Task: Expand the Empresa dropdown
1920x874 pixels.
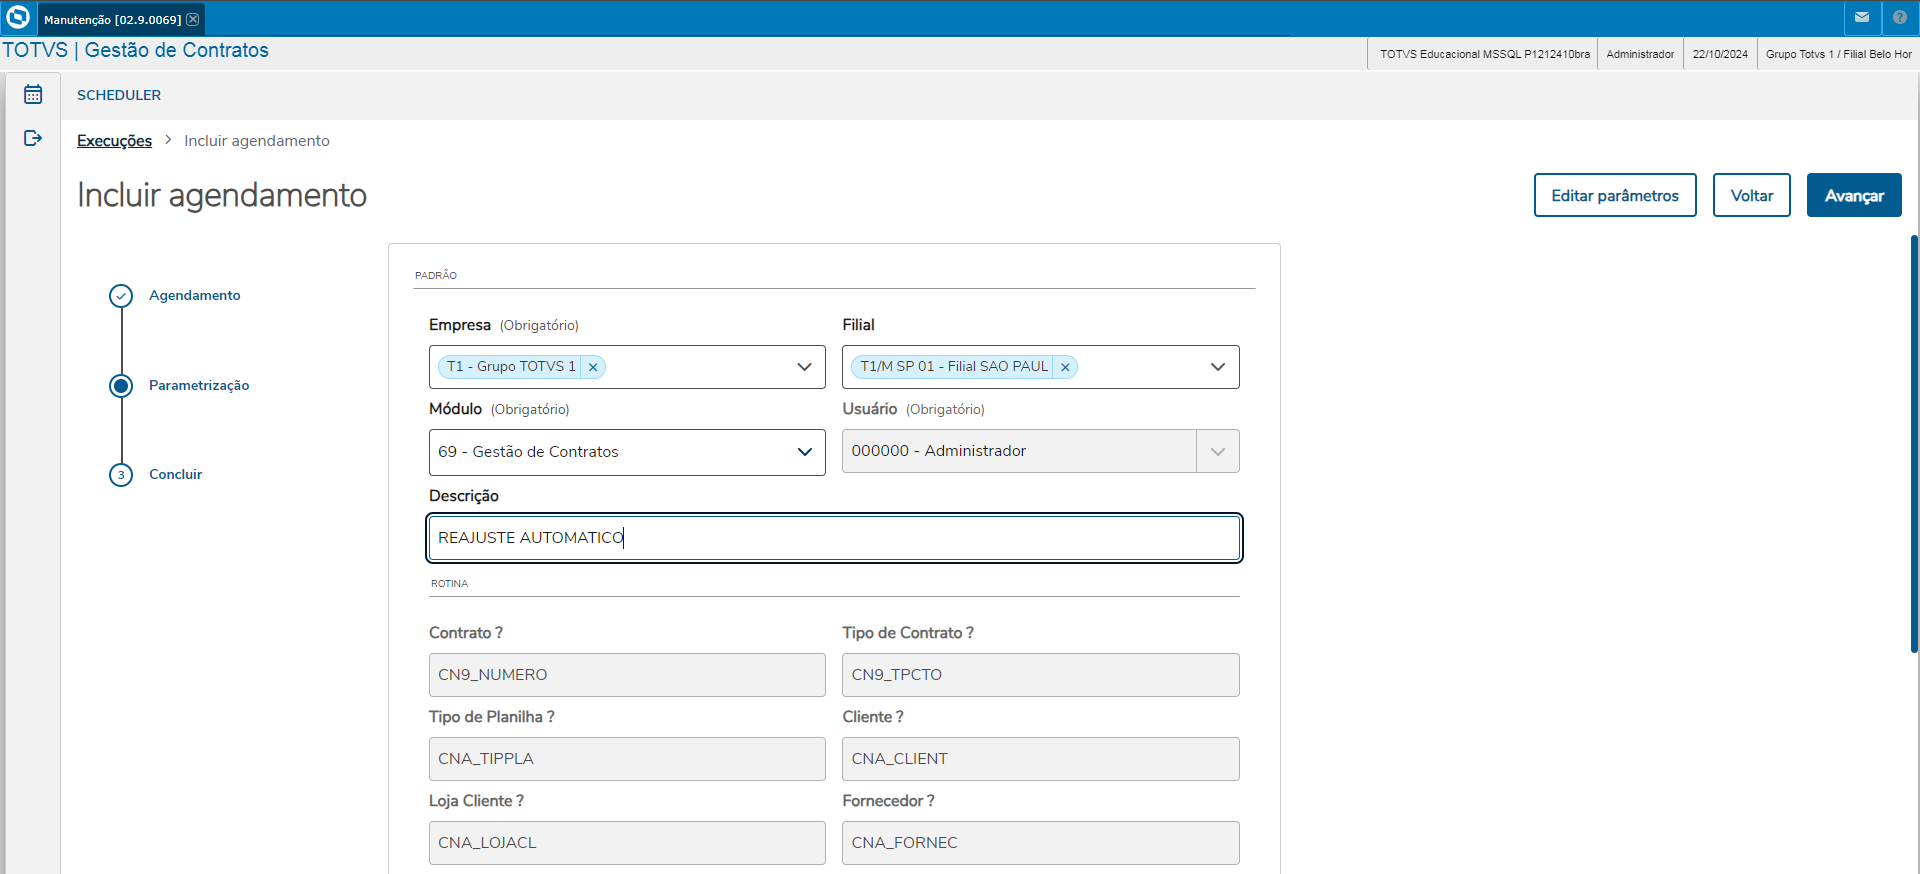Action: (804, 367)
